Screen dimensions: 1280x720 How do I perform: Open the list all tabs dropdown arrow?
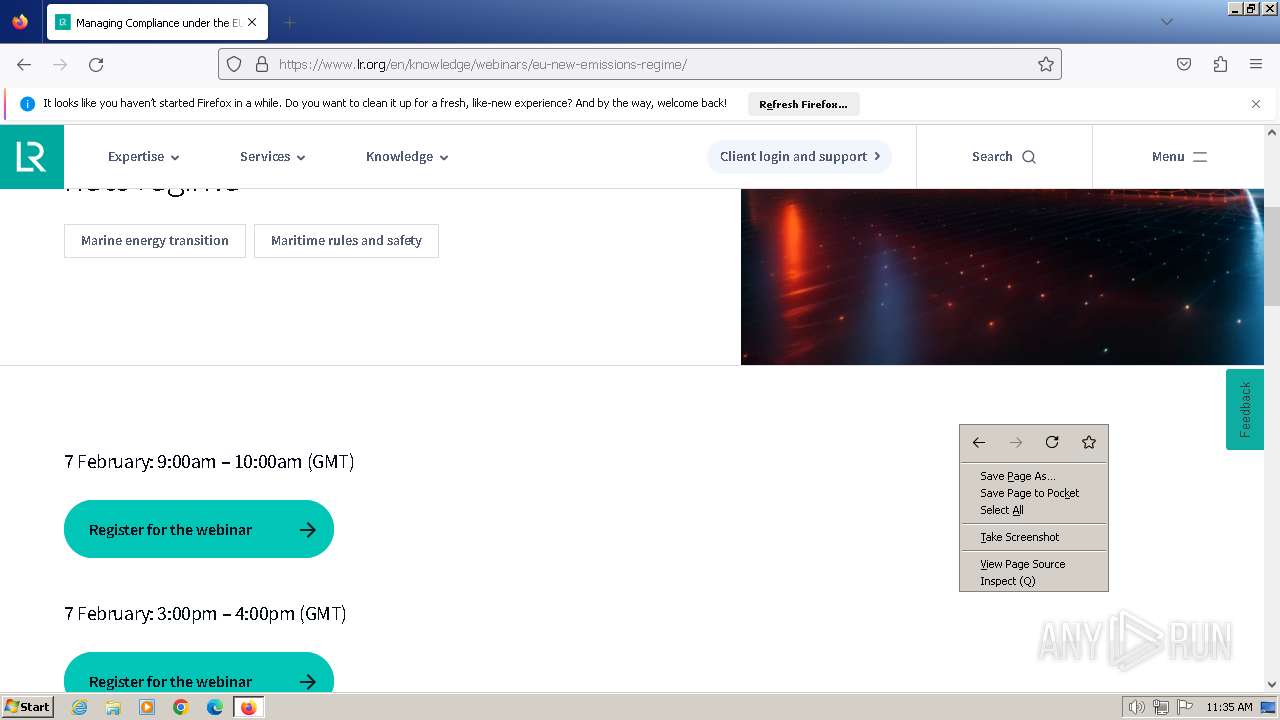1166,22
